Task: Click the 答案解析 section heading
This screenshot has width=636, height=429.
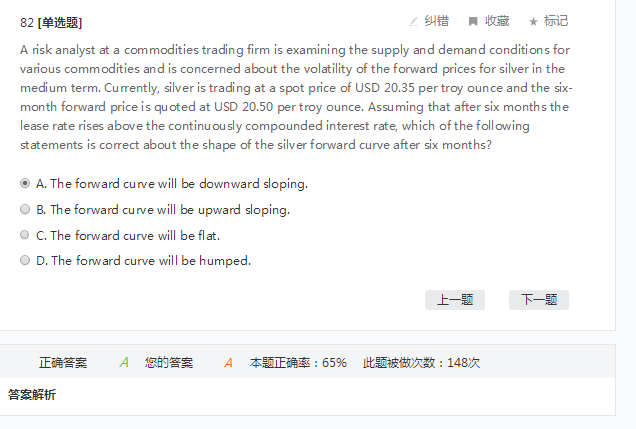Action: [x=32, y=395]
